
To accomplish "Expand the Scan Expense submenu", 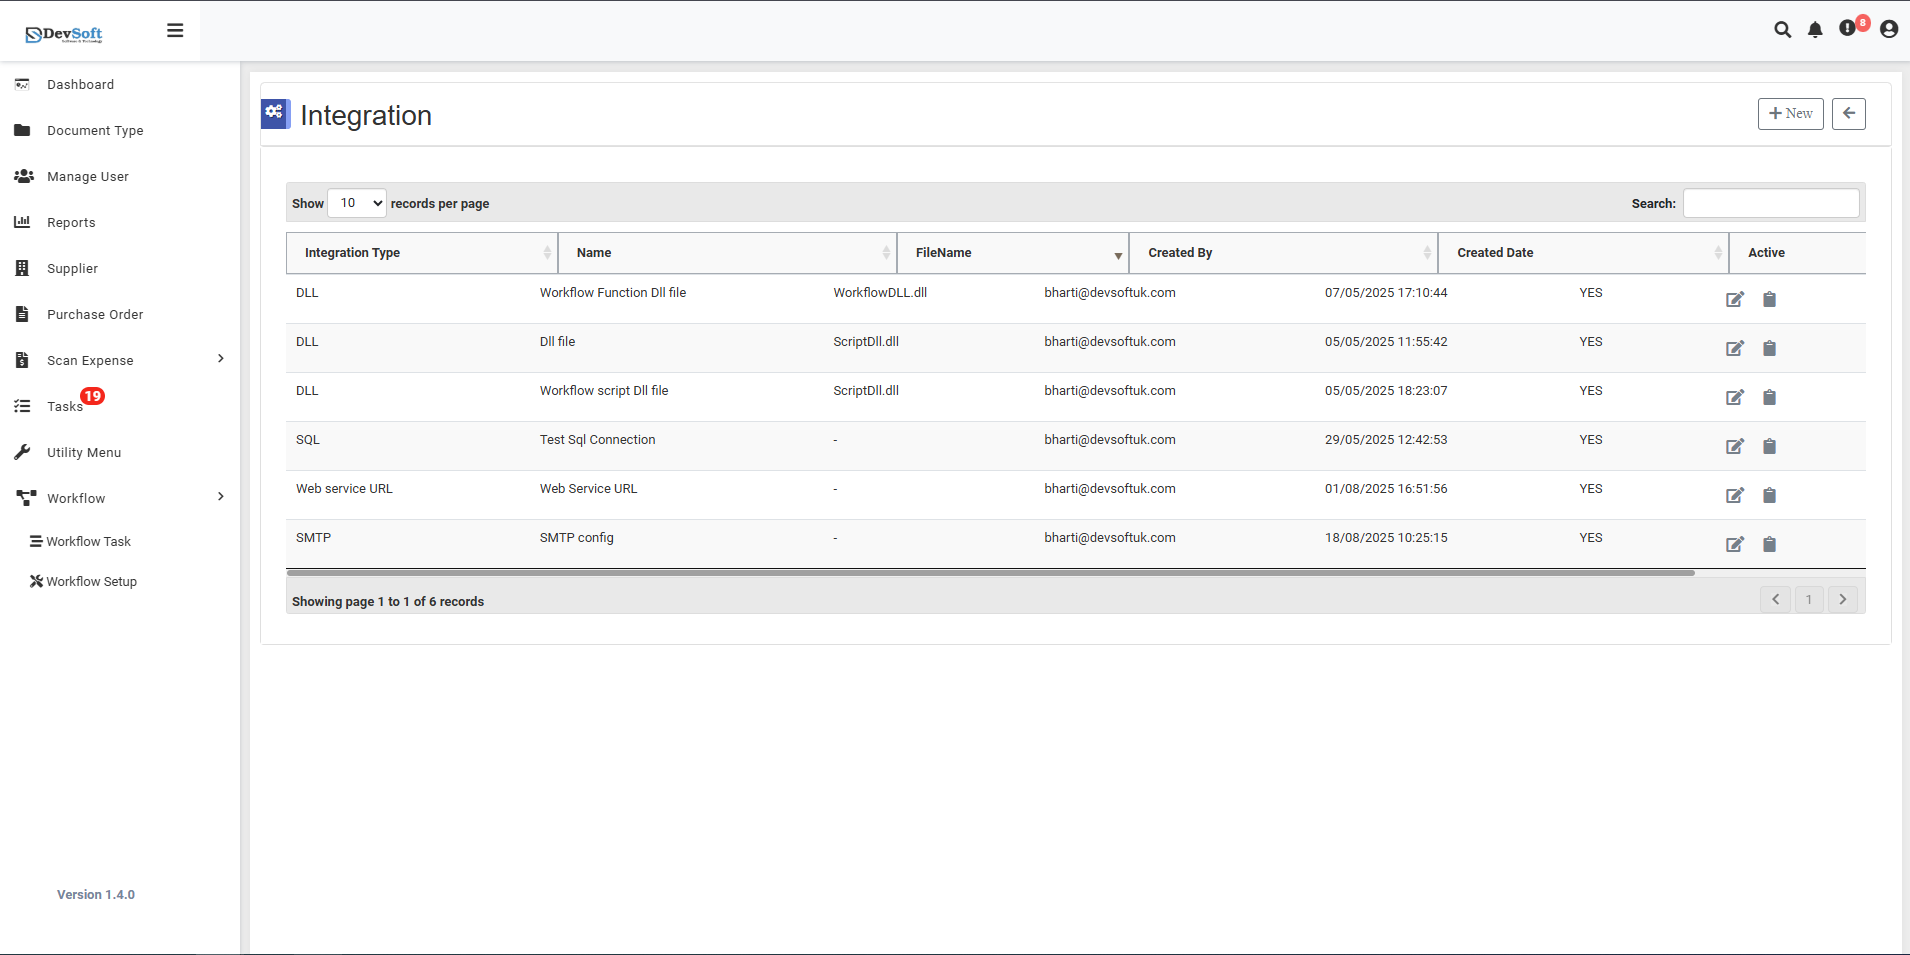I will 221,359.
